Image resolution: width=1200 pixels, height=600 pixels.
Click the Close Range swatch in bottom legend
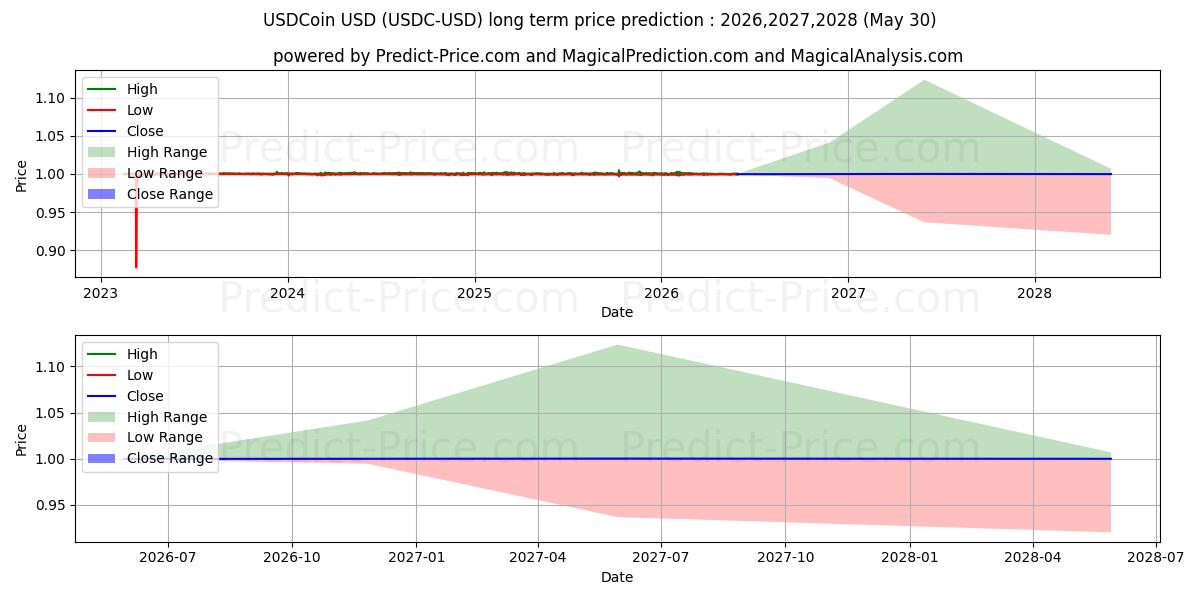(101, 459)
